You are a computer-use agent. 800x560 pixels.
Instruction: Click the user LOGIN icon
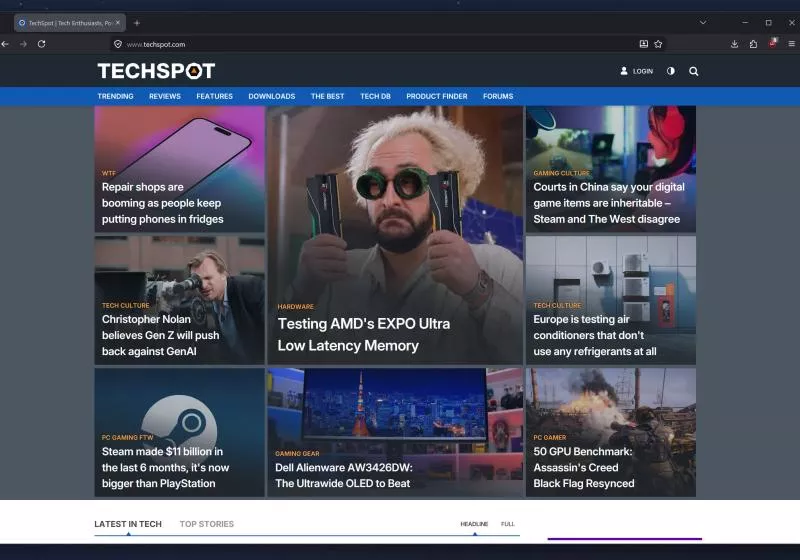[624, 71]
